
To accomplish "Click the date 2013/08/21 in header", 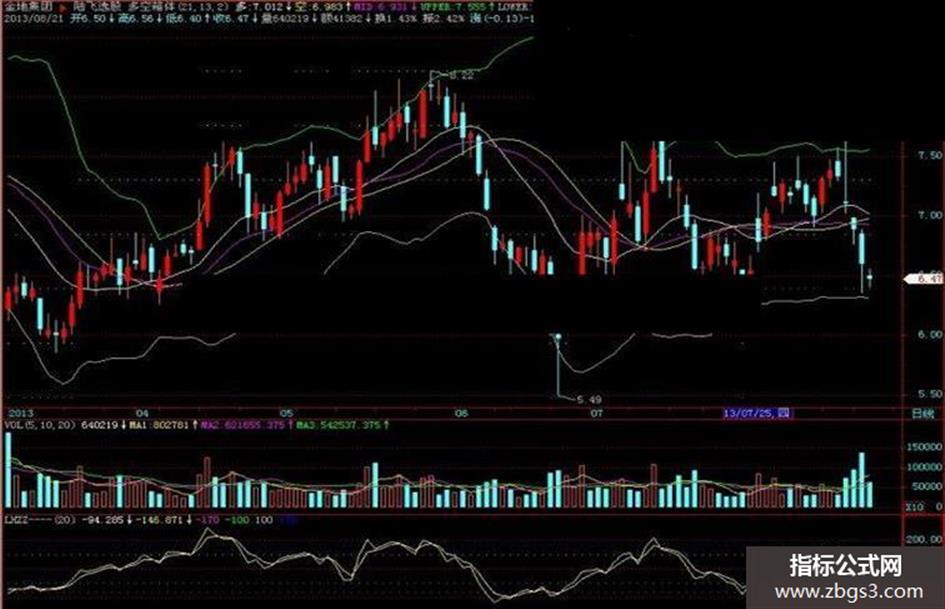I will click(x=33, y=19).
